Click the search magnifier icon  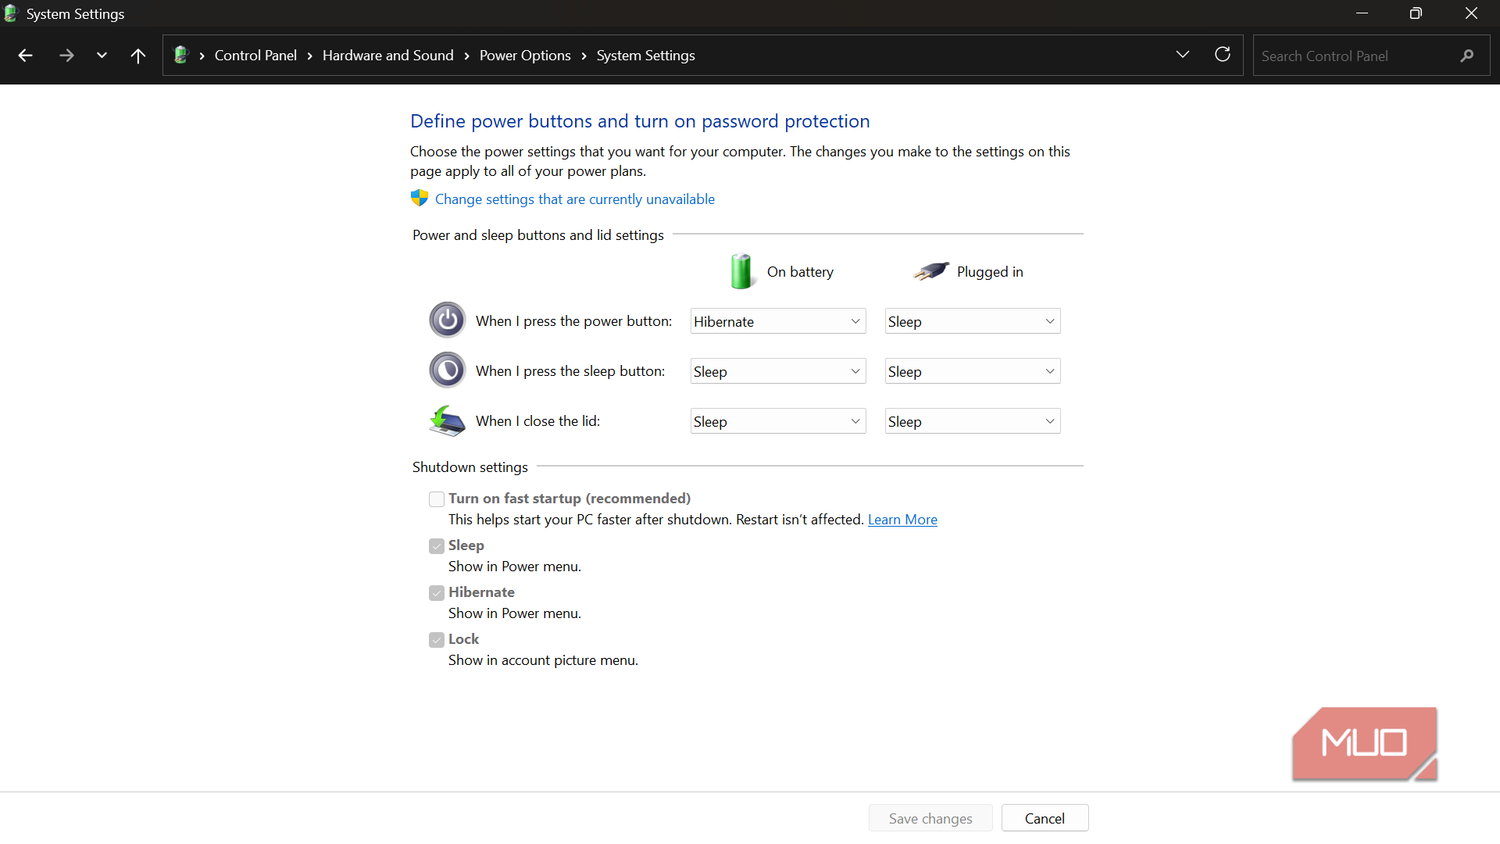[x=1467, y=56]
